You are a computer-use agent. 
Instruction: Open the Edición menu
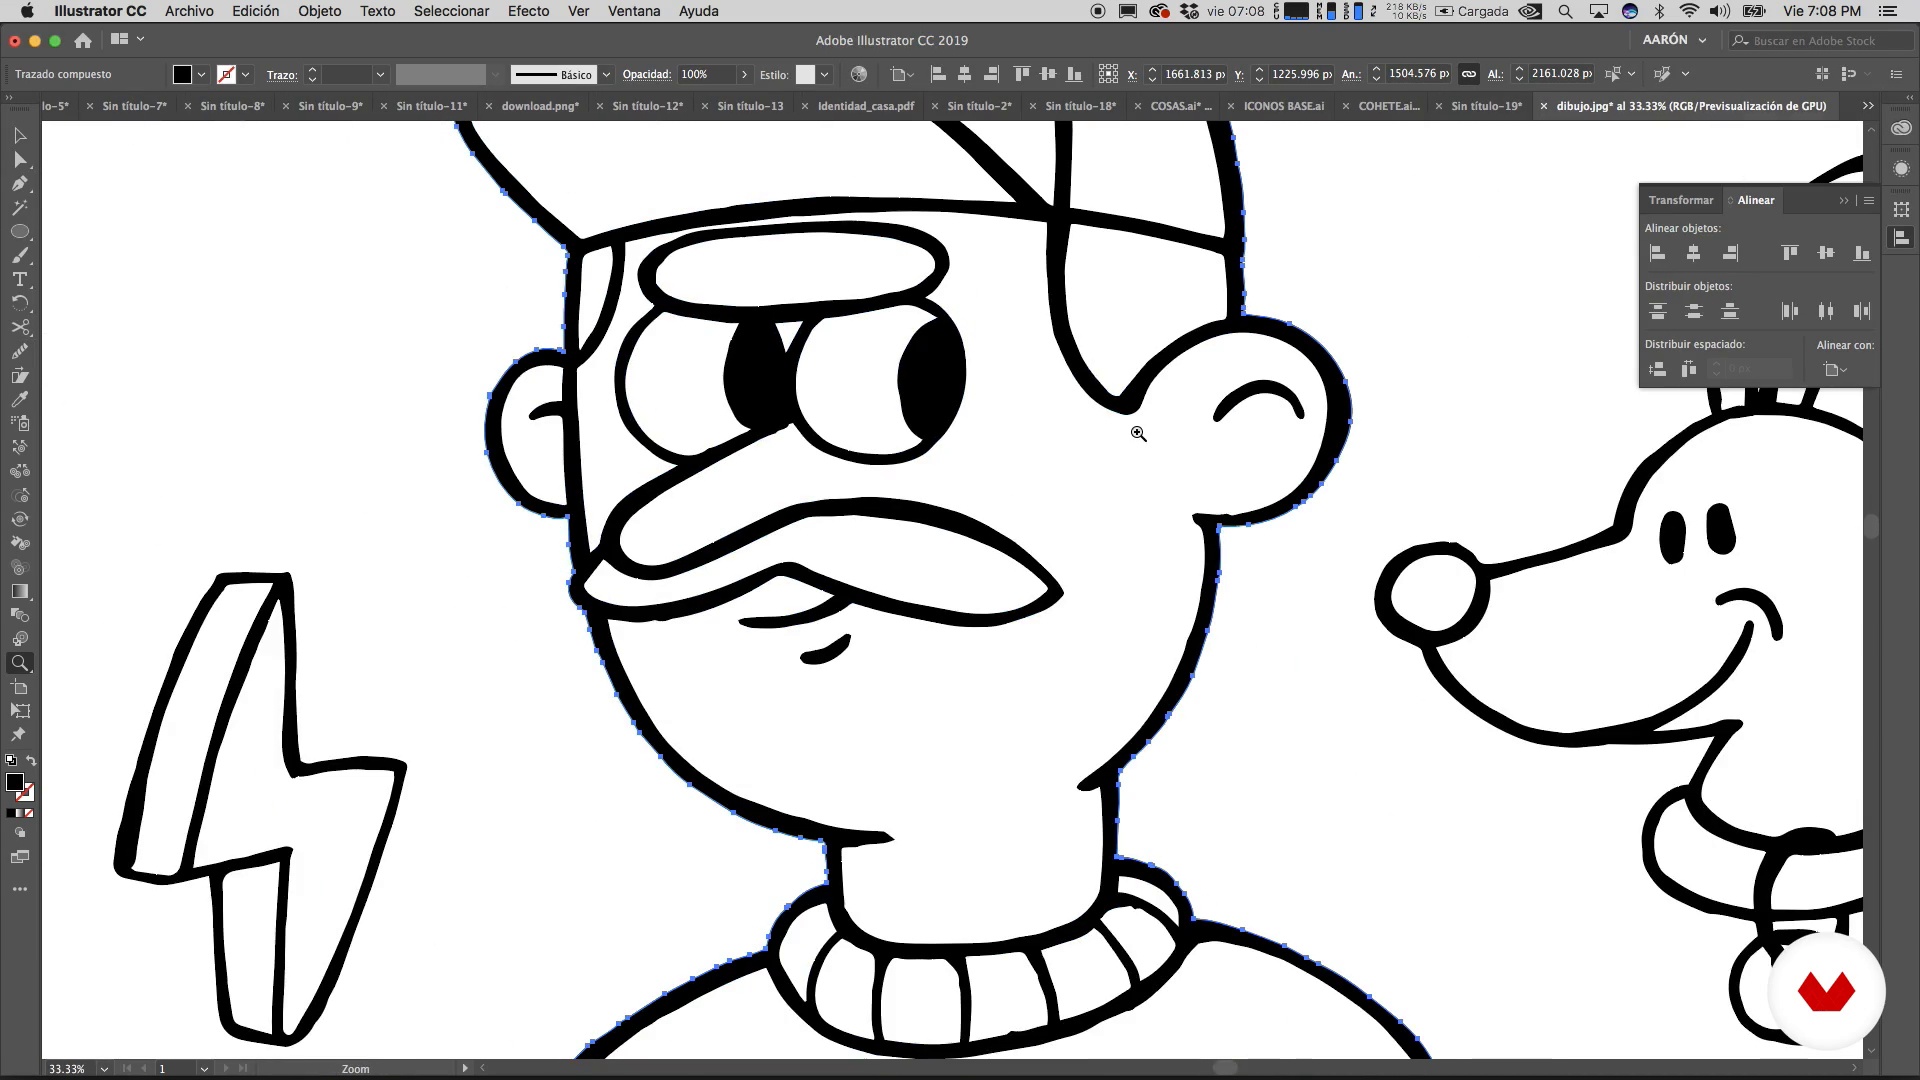(x=256, y=11)
